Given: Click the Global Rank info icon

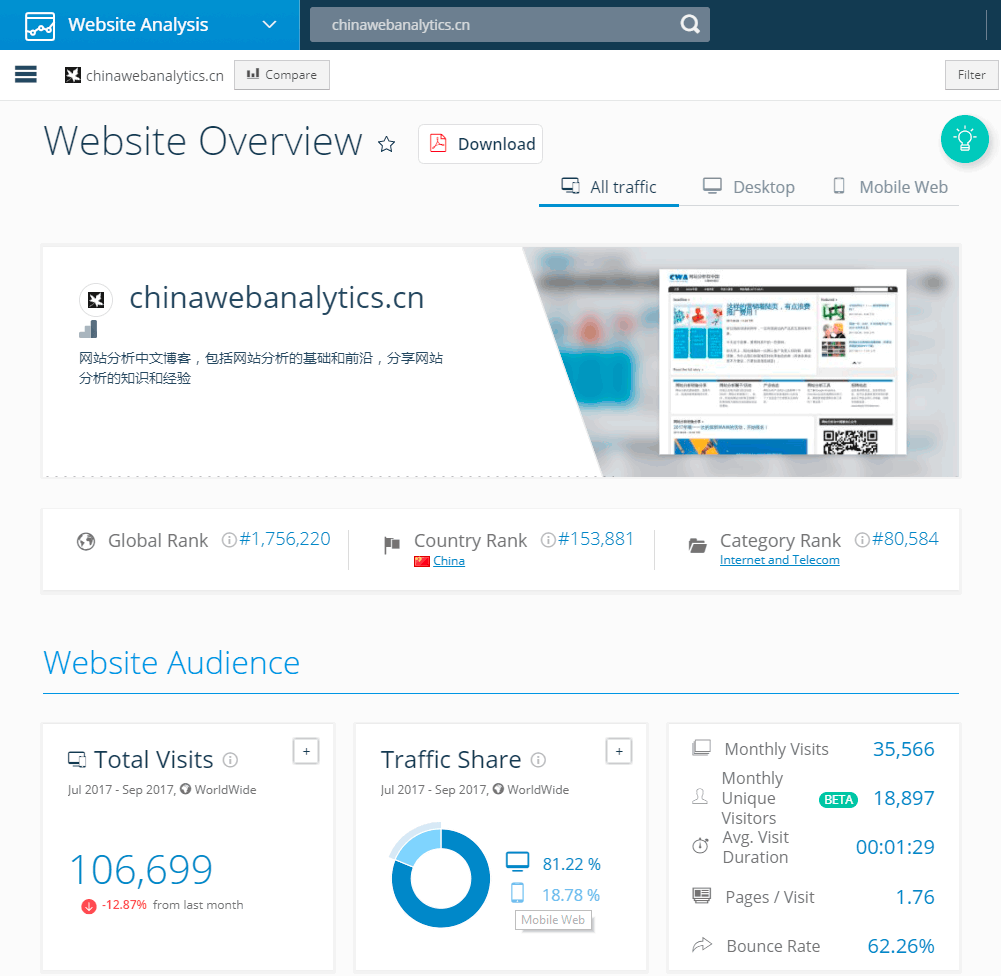Looking at the screenshot, I should [x=228, y=541].
